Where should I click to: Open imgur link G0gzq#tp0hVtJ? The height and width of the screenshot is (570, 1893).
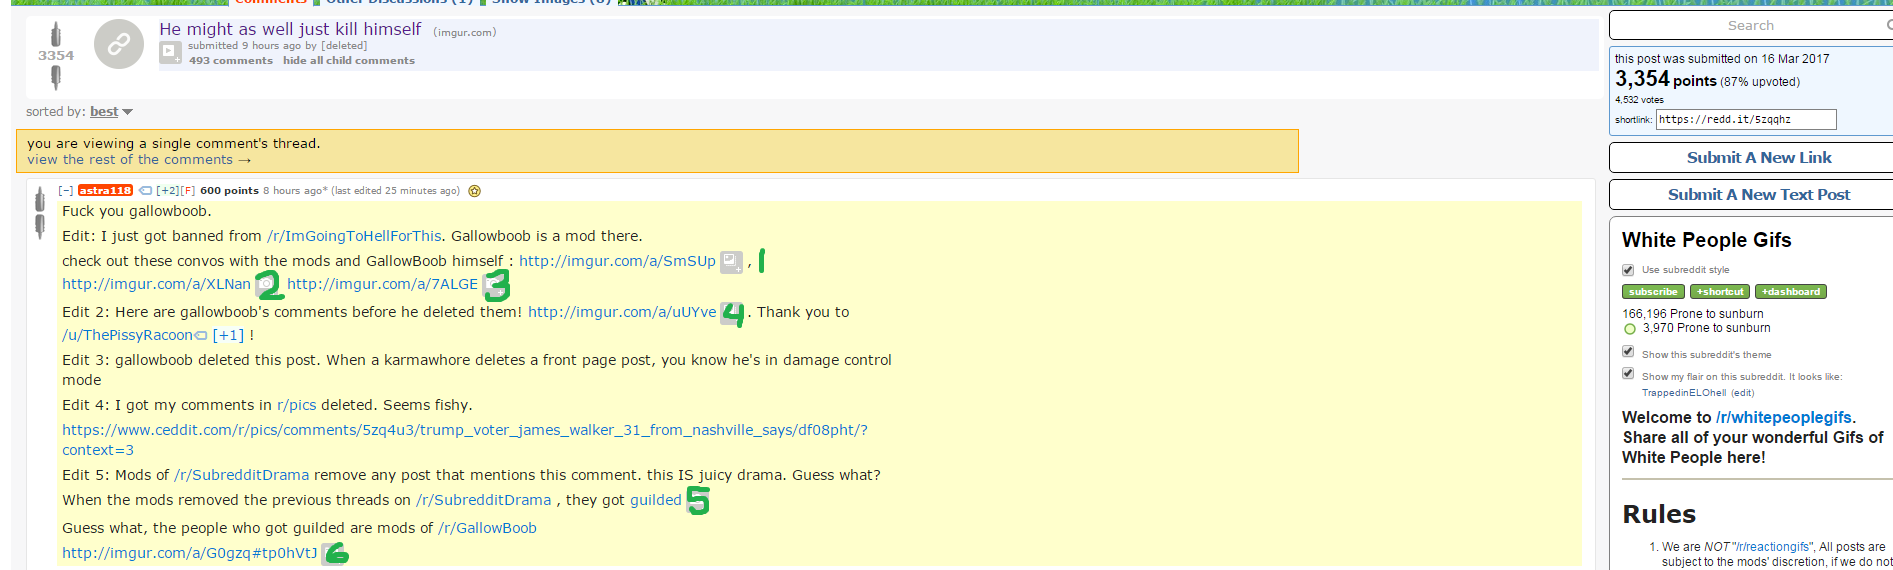pos(190,553)
